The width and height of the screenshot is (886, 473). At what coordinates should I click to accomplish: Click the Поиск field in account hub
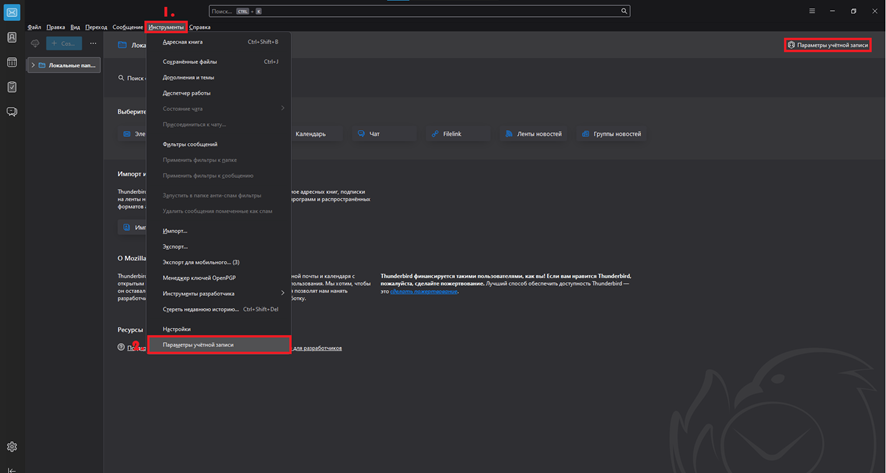(x=131, y=79)
